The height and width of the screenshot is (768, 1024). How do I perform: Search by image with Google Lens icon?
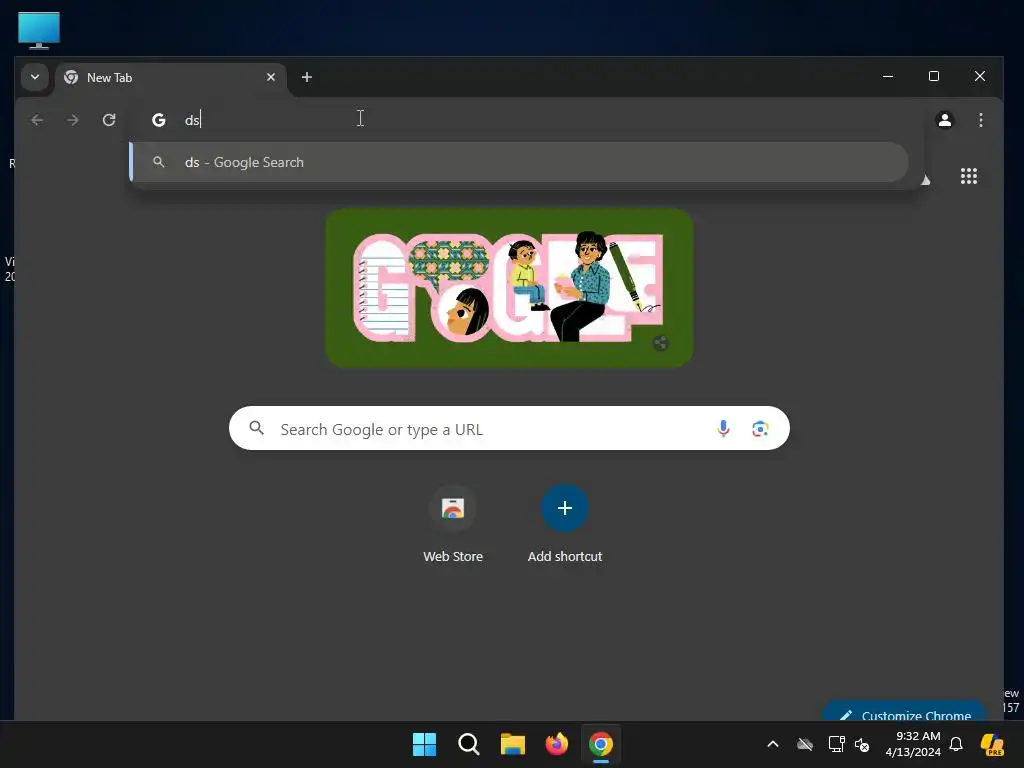(760, 428)
